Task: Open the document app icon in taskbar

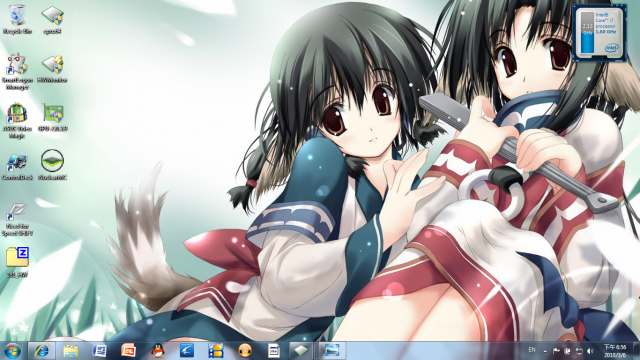Action: tap(274, 351)
